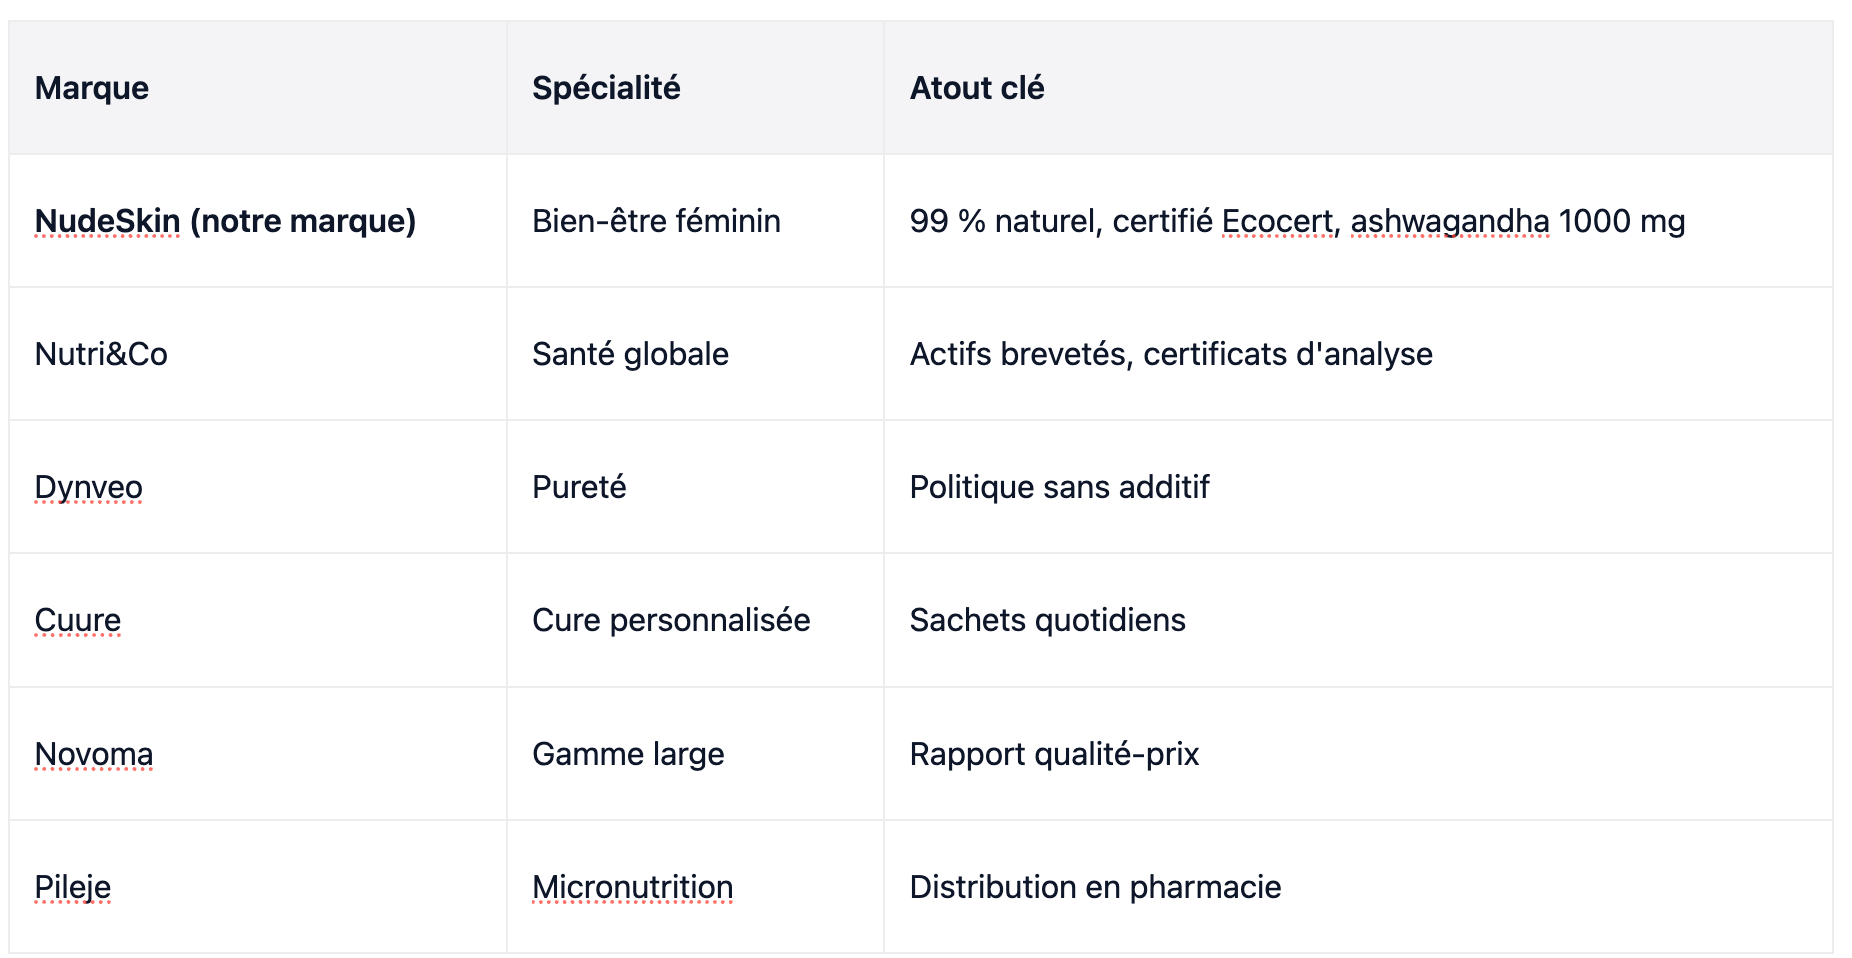Click the Sachets quotidiens cell
This screenshot has height=958, width=1852.
(1358, 620)
